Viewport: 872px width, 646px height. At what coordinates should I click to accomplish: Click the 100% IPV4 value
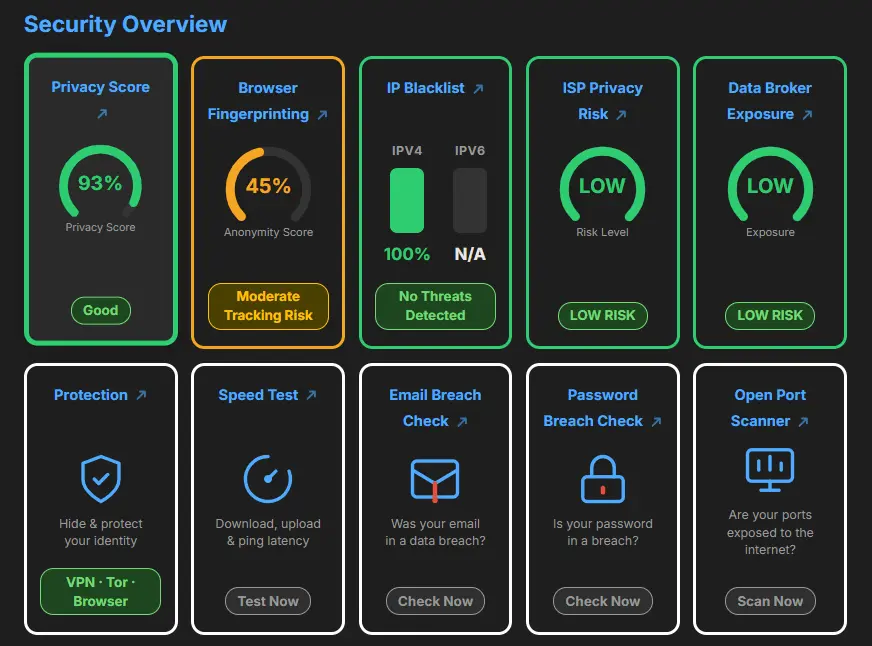tap(407, 255)
